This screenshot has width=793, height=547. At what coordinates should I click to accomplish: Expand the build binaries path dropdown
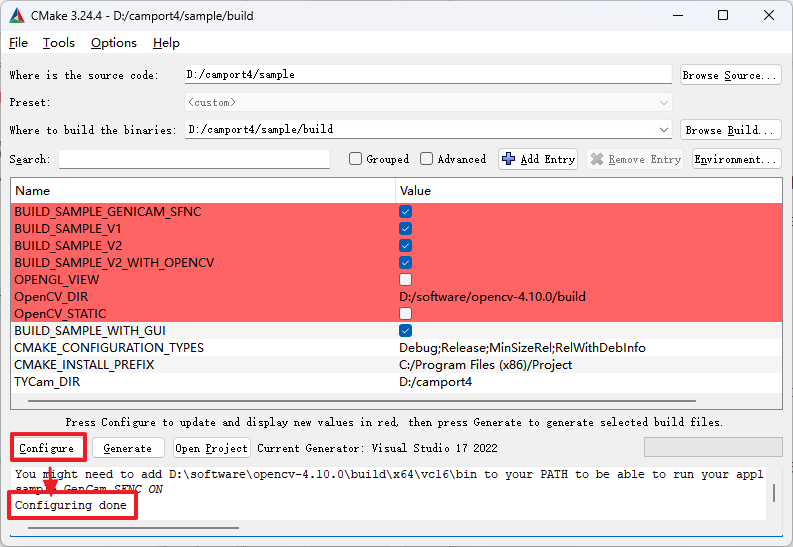coord(664,130)
